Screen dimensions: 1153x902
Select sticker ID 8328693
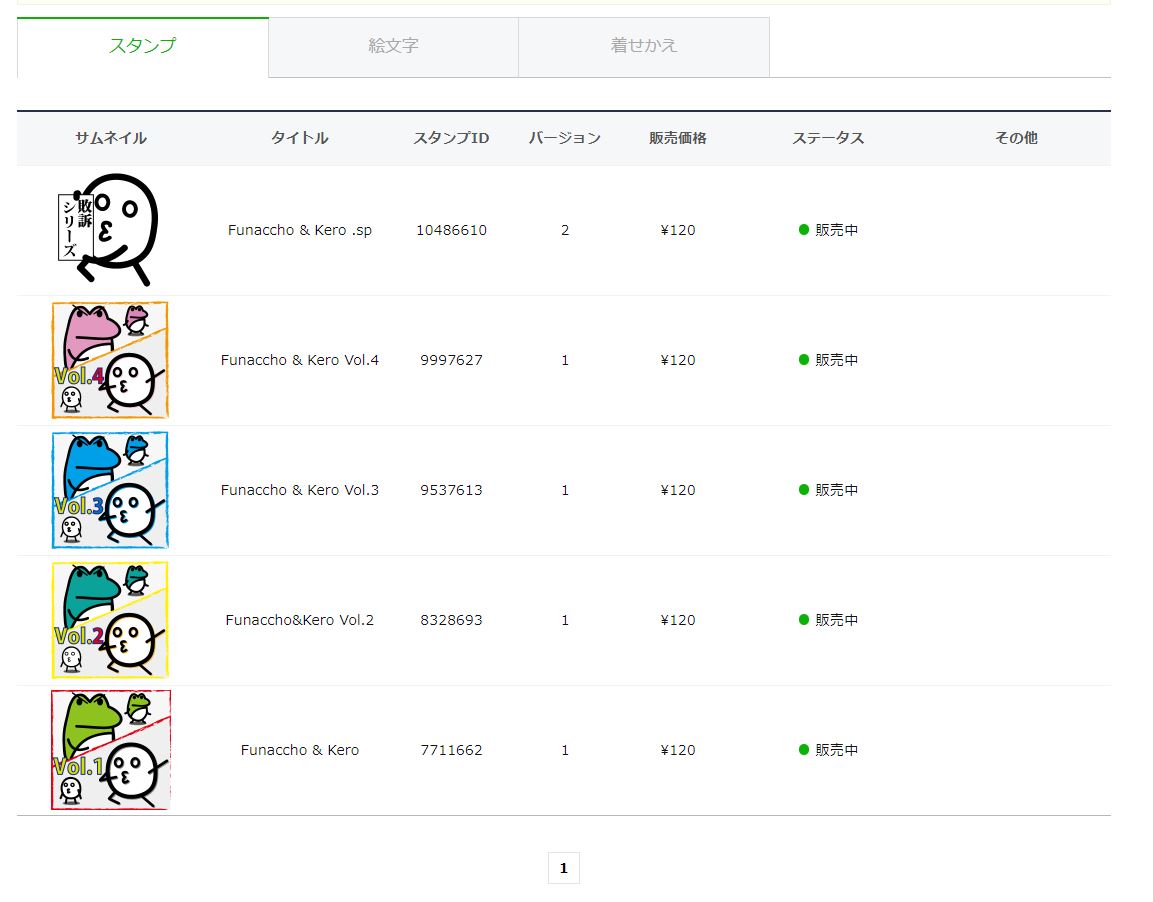tap(451, 620)
